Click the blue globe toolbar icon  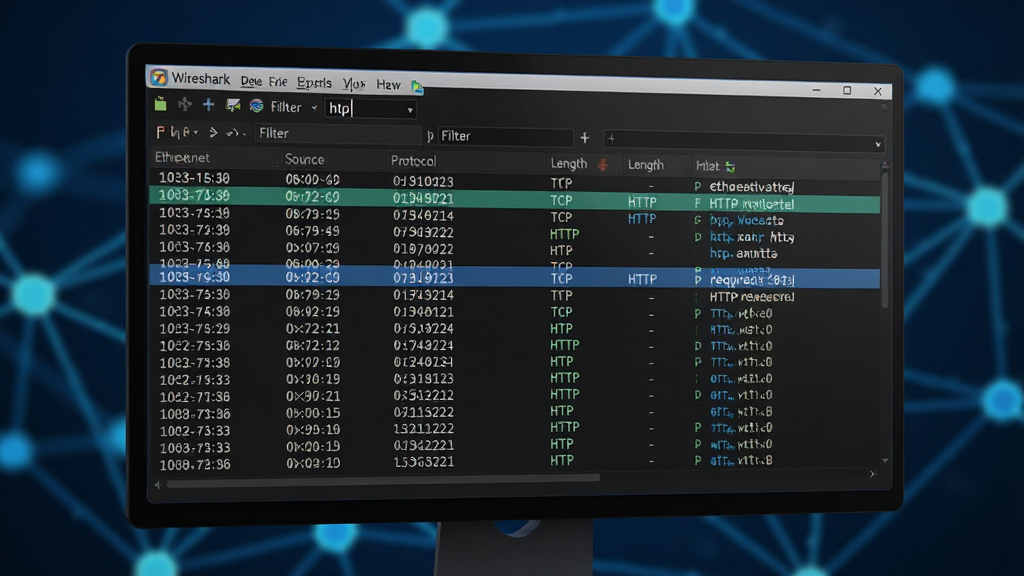[257, 106]
